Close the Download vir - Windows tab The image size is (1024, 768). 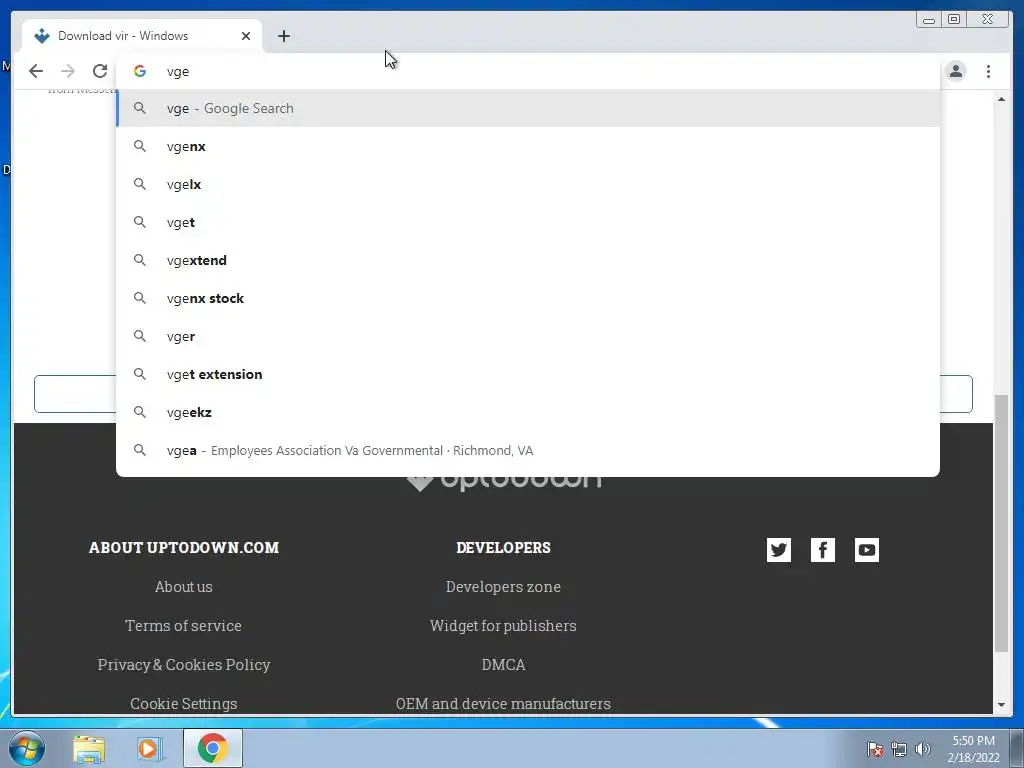246,36
